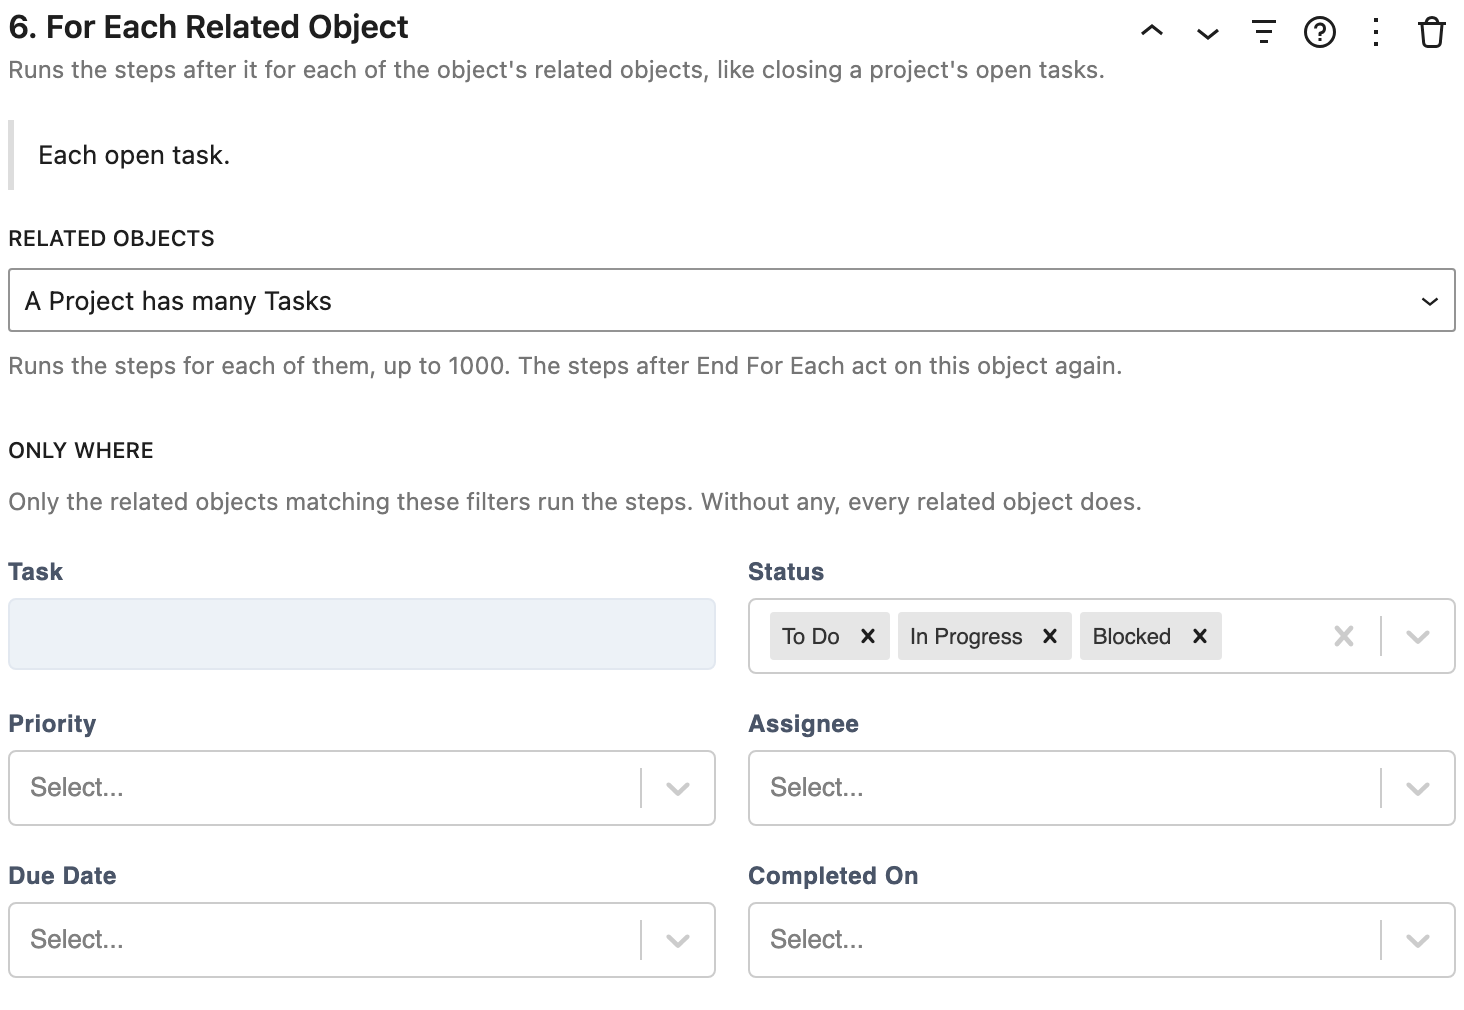Click the Status field label
Image resolution: width=1464 pixels, height=1010 pixels.
[x=786, y=572]
